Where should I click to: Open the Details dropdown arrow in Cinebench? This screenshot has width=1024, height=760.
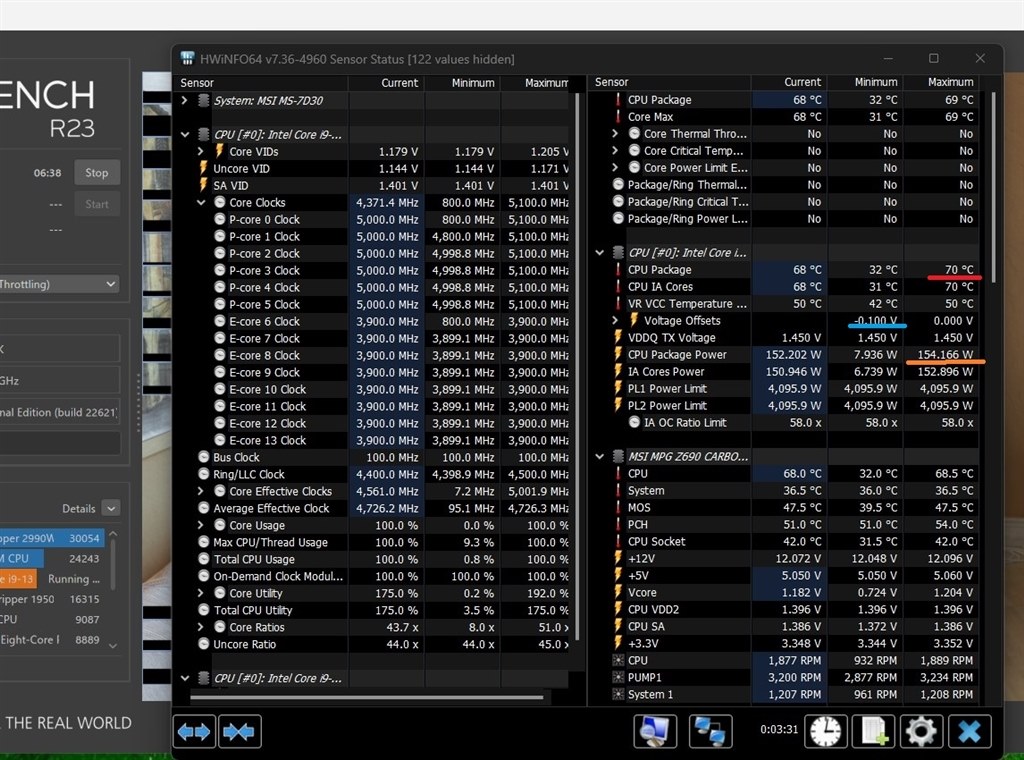pos(111,508)
